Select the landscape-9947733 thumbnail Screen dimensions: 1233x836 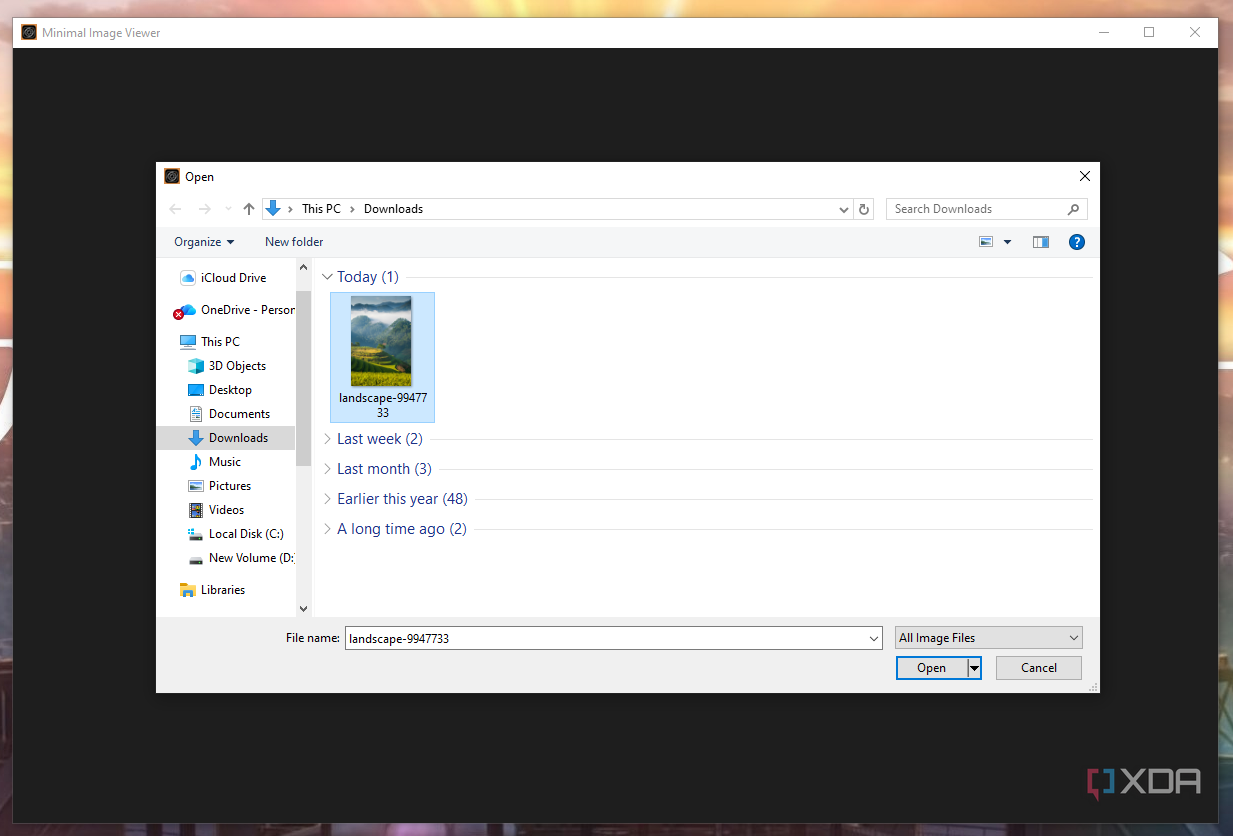coord(382,342)
